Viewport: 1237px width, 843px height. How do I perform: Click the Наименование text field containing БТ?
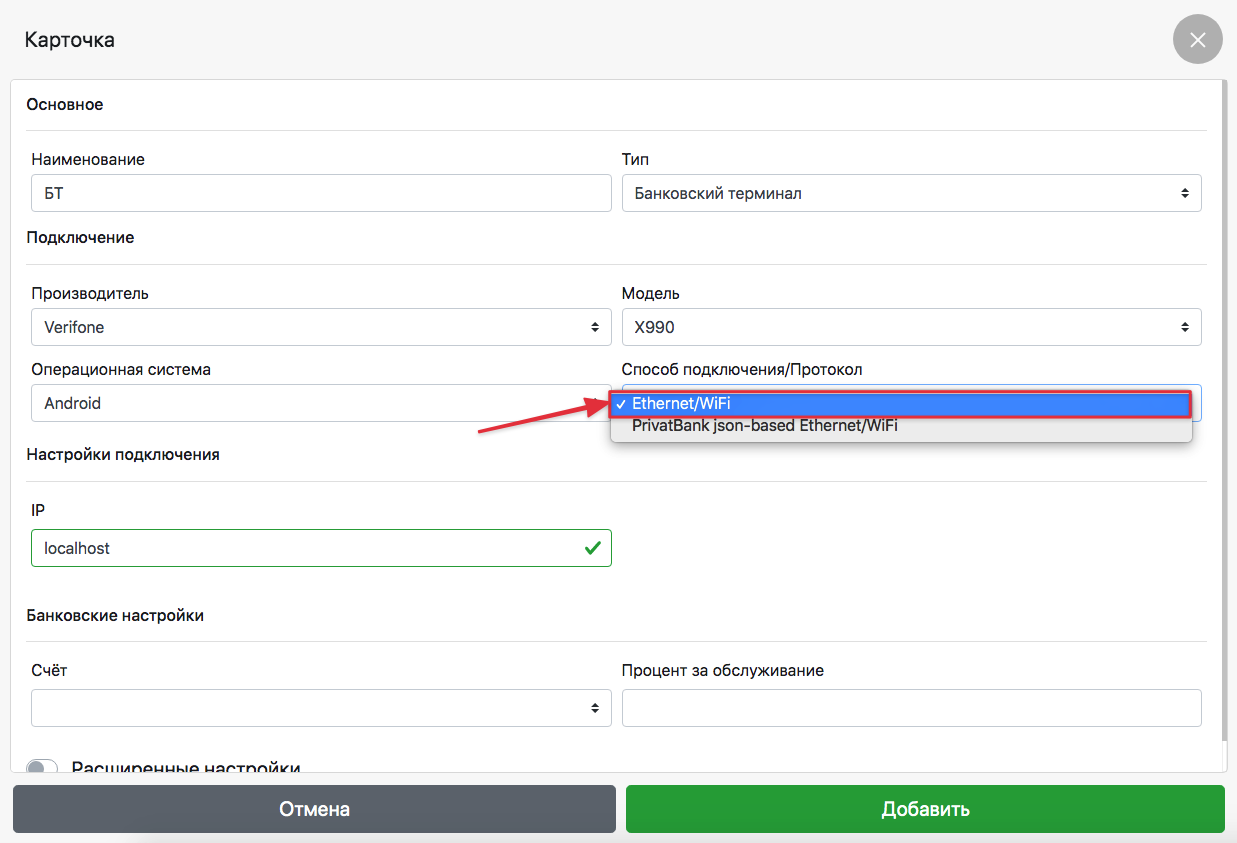[x=320, y=193]
